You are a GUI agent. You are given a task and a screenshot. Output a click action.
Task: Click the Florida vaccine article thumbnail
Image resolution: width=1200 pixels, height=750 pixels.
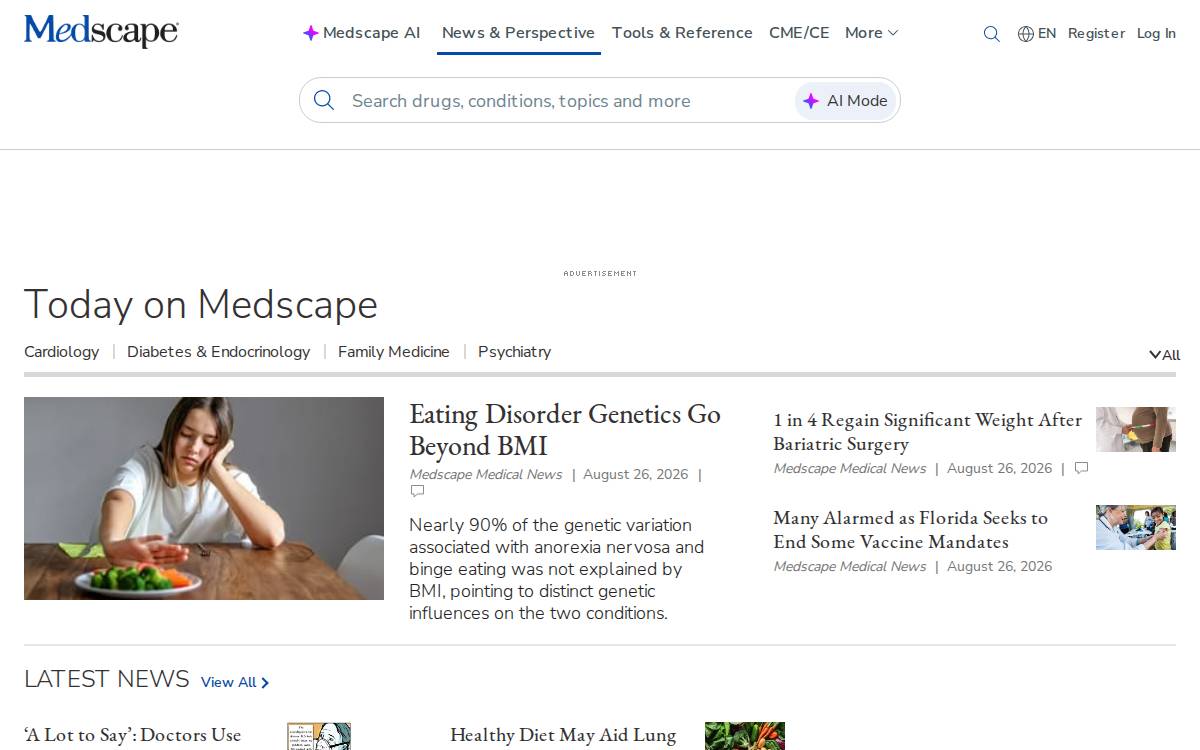[1136, 527]
